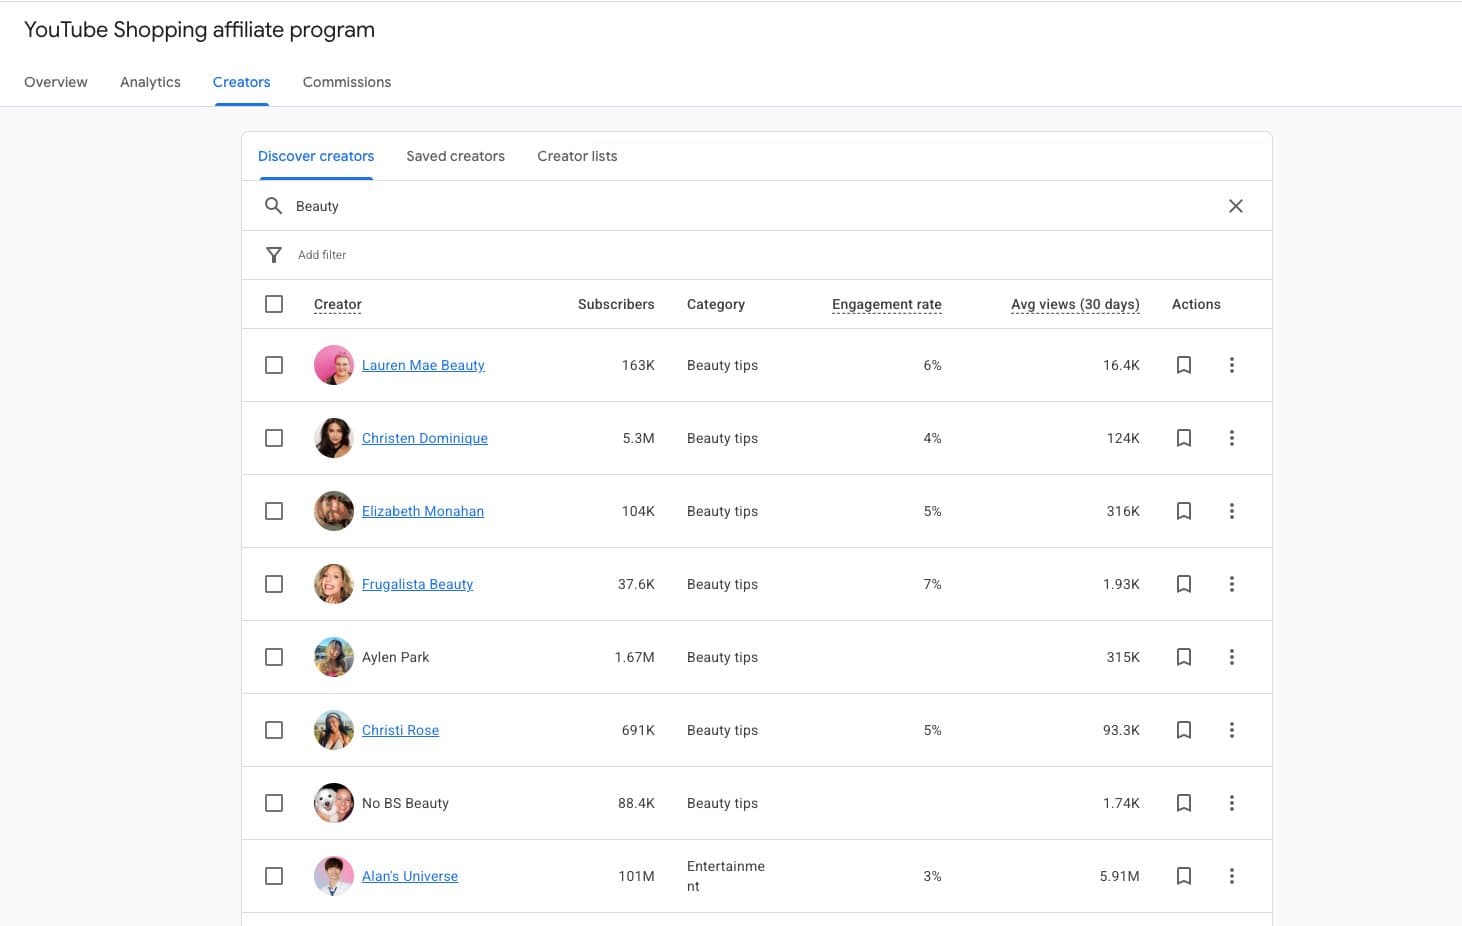Bookmark Lauren Mae Beauty
The image size is (1462, 926).
tap(1183, 365)
